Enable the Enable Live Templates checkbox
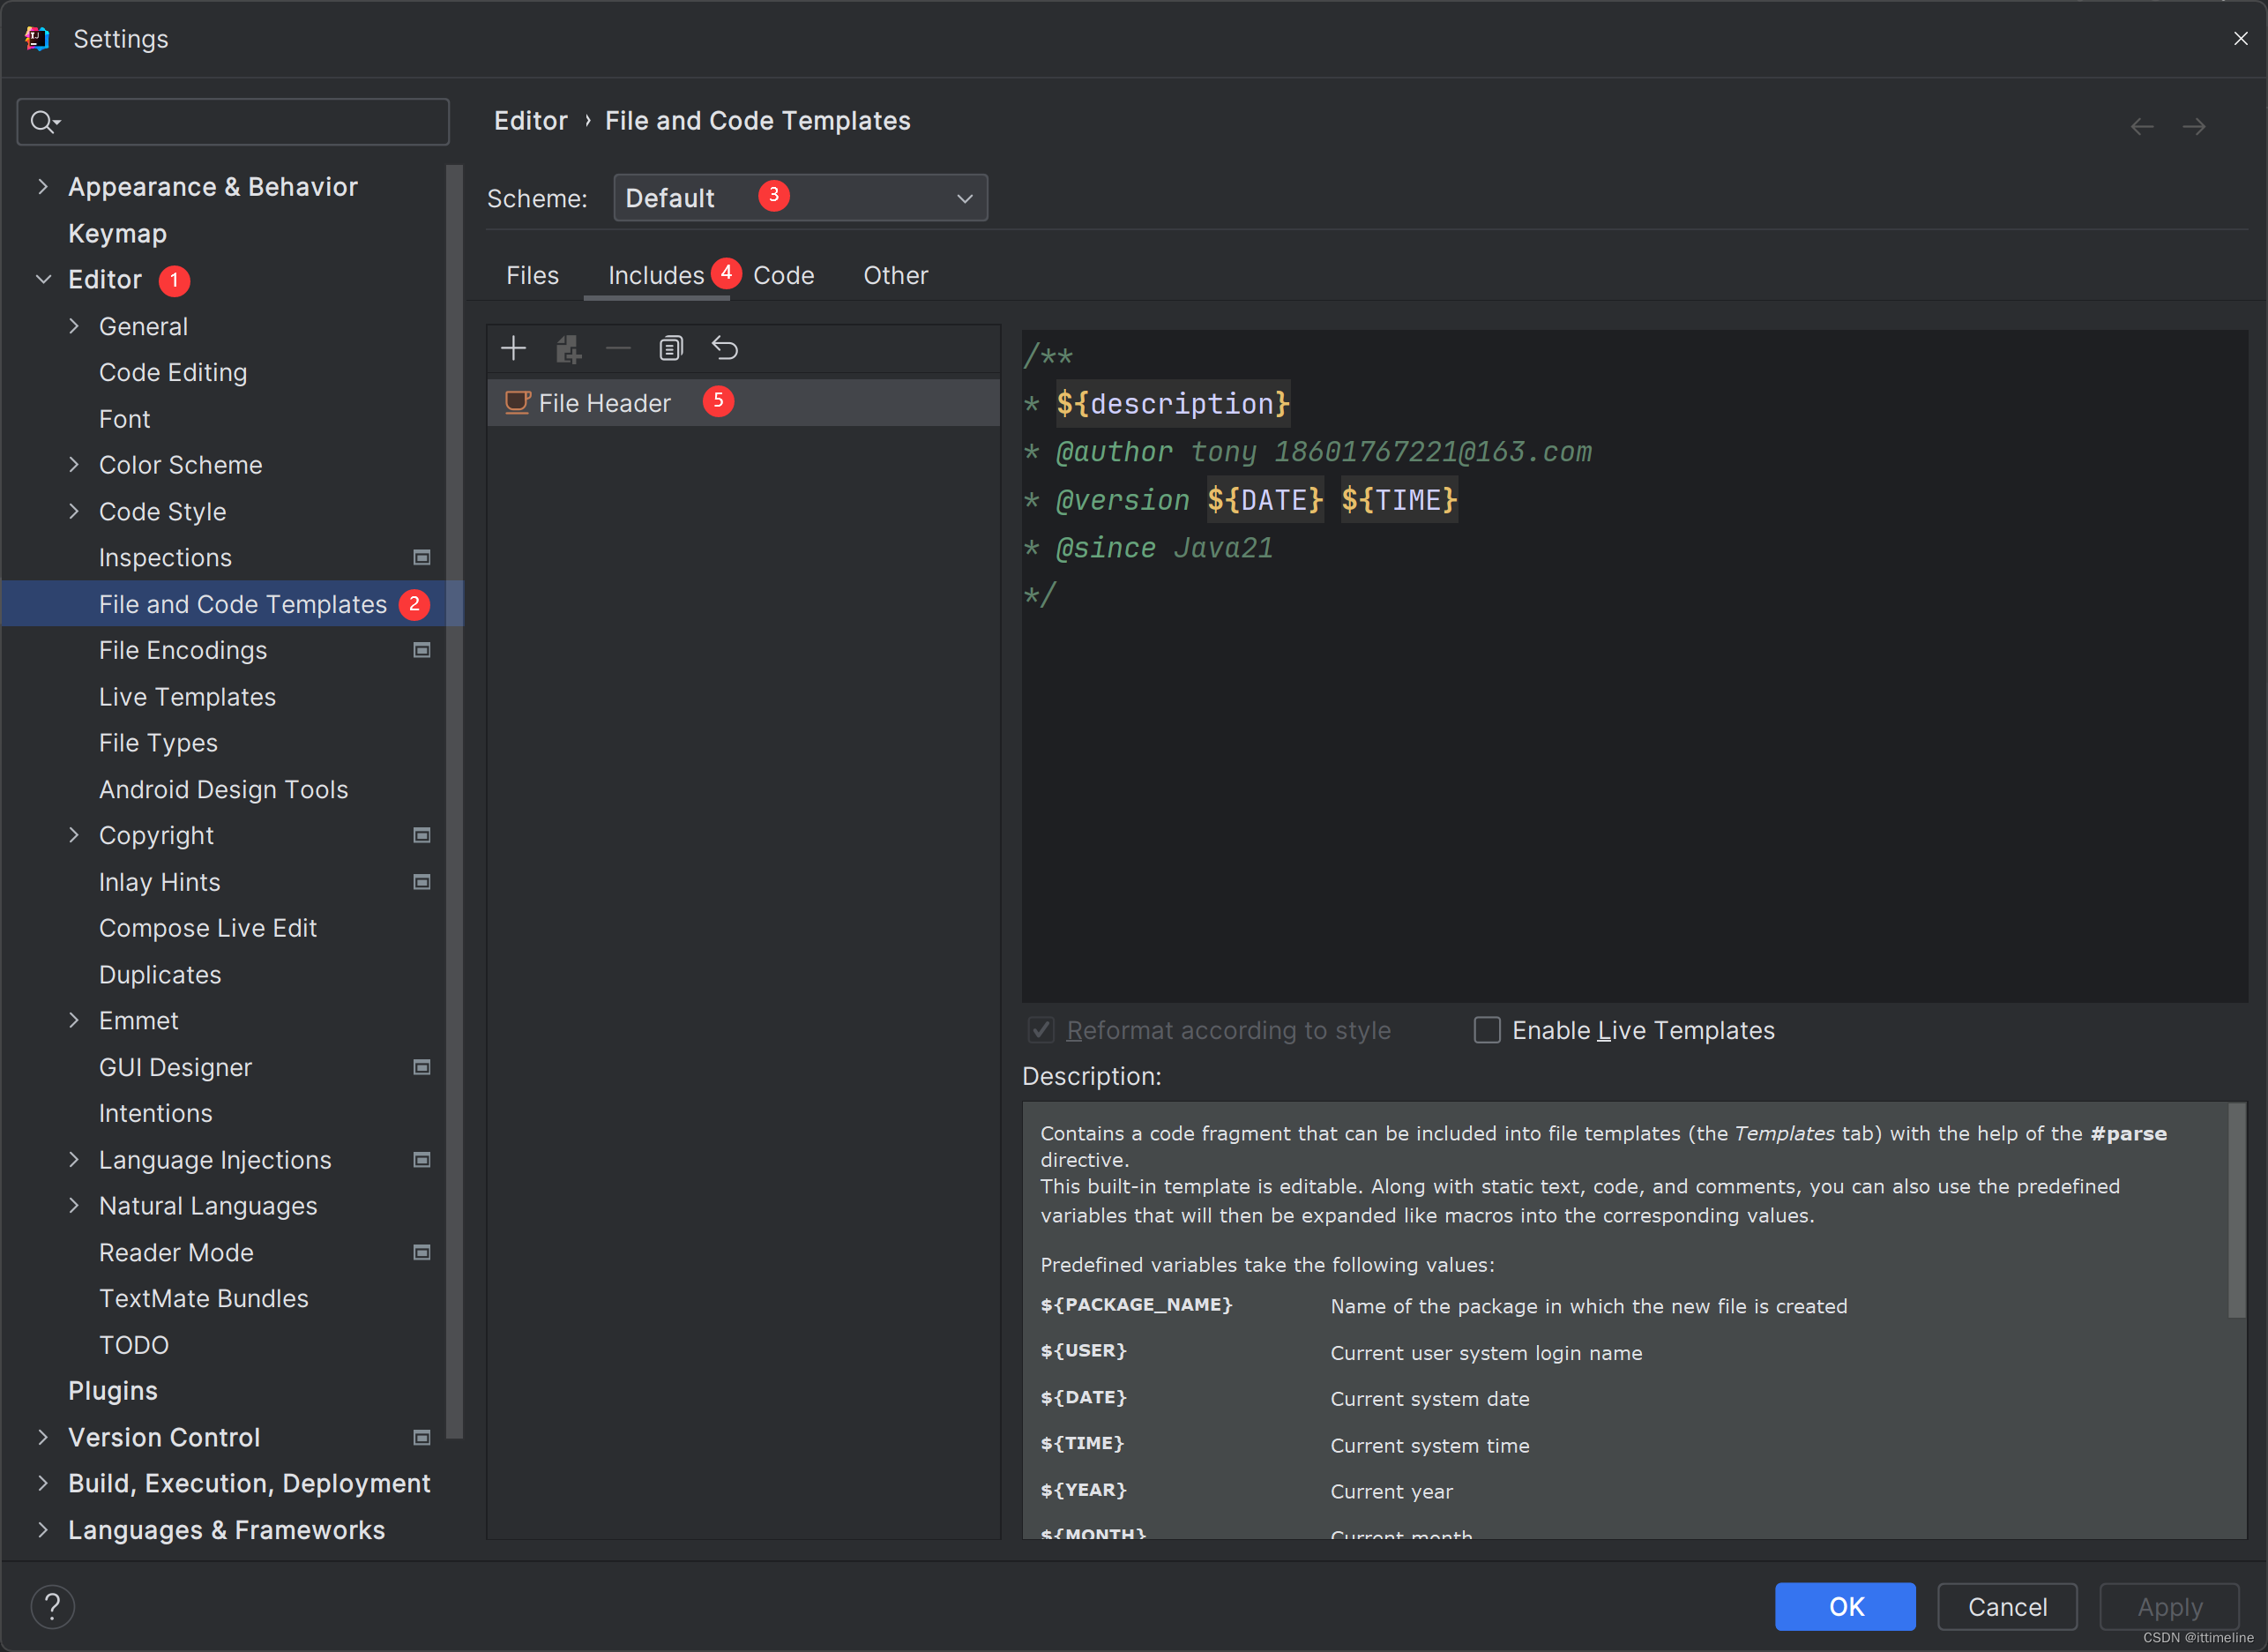 [x=1488, y=1030]
